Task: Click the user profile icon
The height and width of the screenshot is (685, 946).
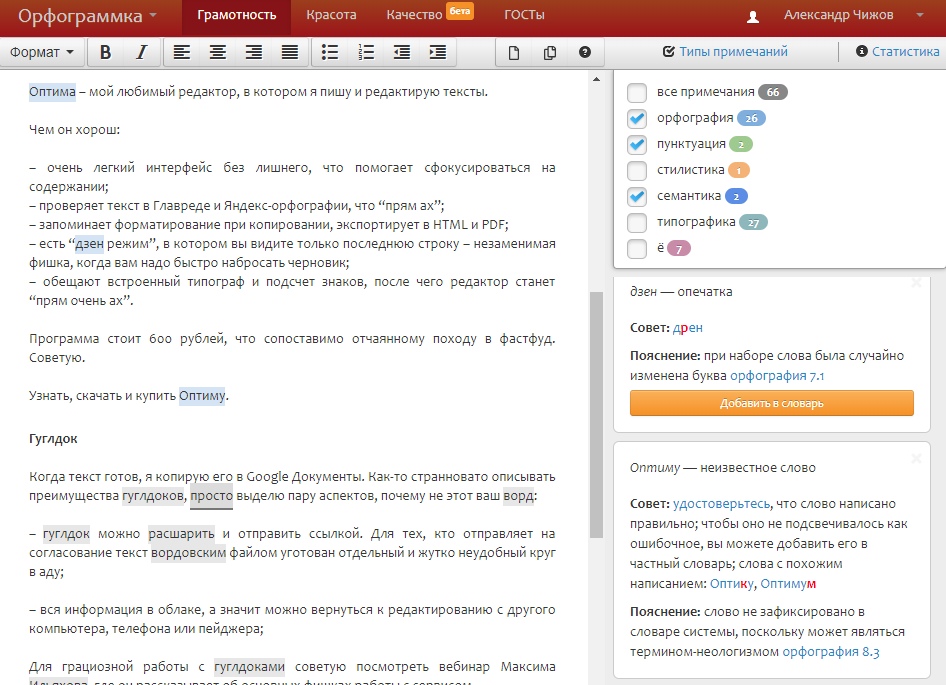Action: point(753,17)
